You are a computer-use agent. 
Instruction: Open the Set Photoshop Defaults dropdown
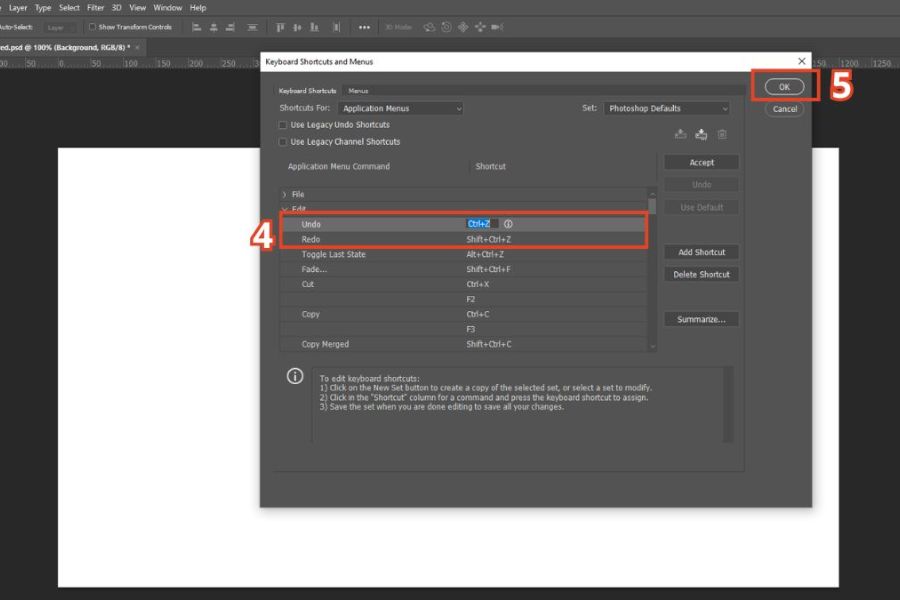point(666,108)
